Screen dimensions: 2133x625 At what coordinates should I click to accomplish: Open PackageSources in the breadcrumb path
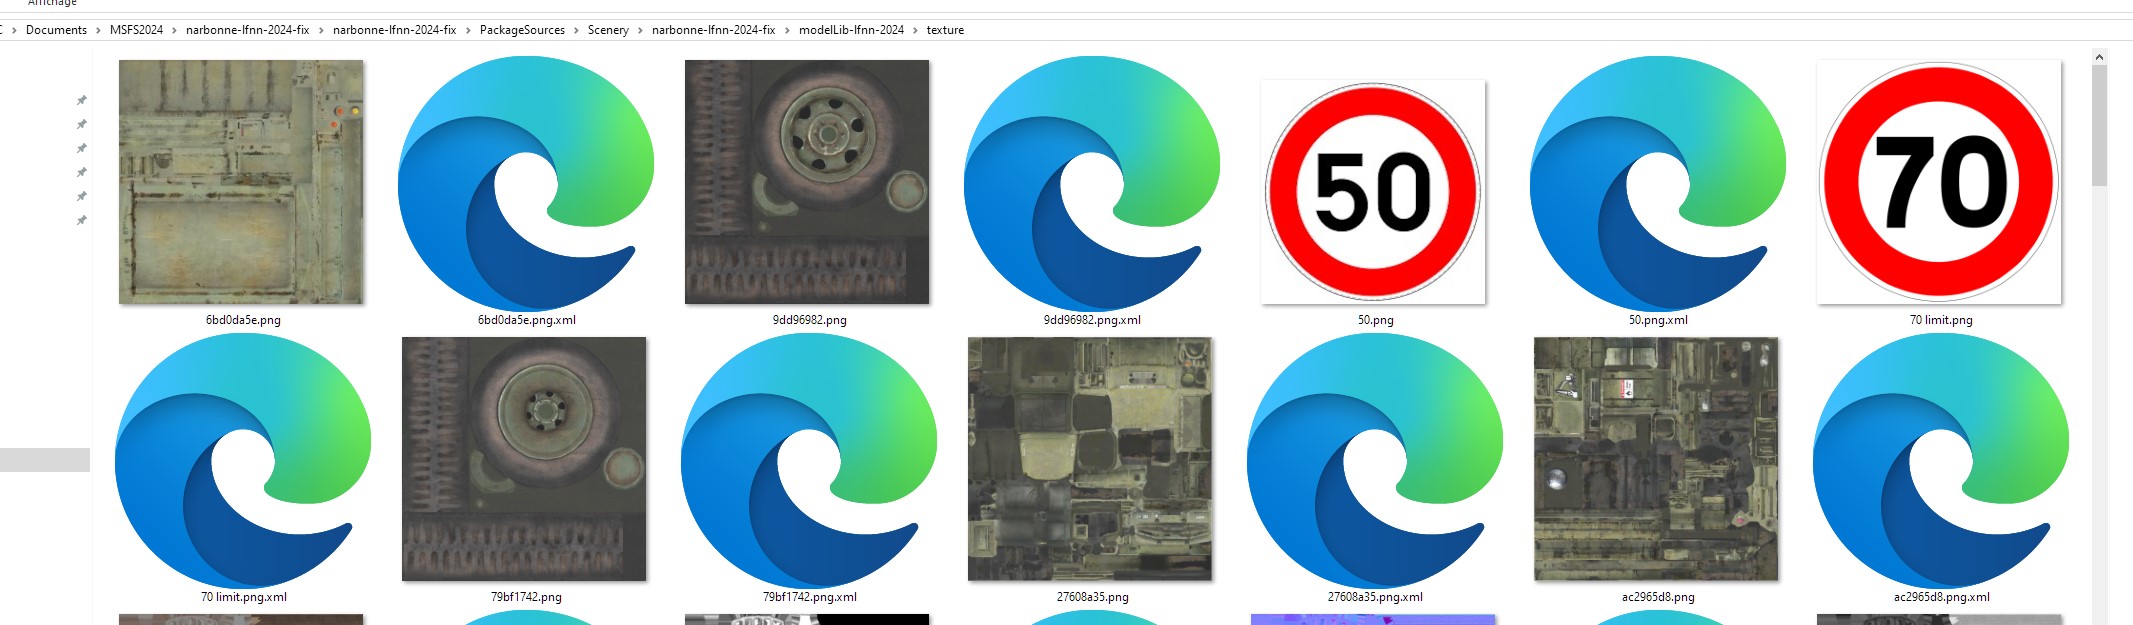(522, 30)
